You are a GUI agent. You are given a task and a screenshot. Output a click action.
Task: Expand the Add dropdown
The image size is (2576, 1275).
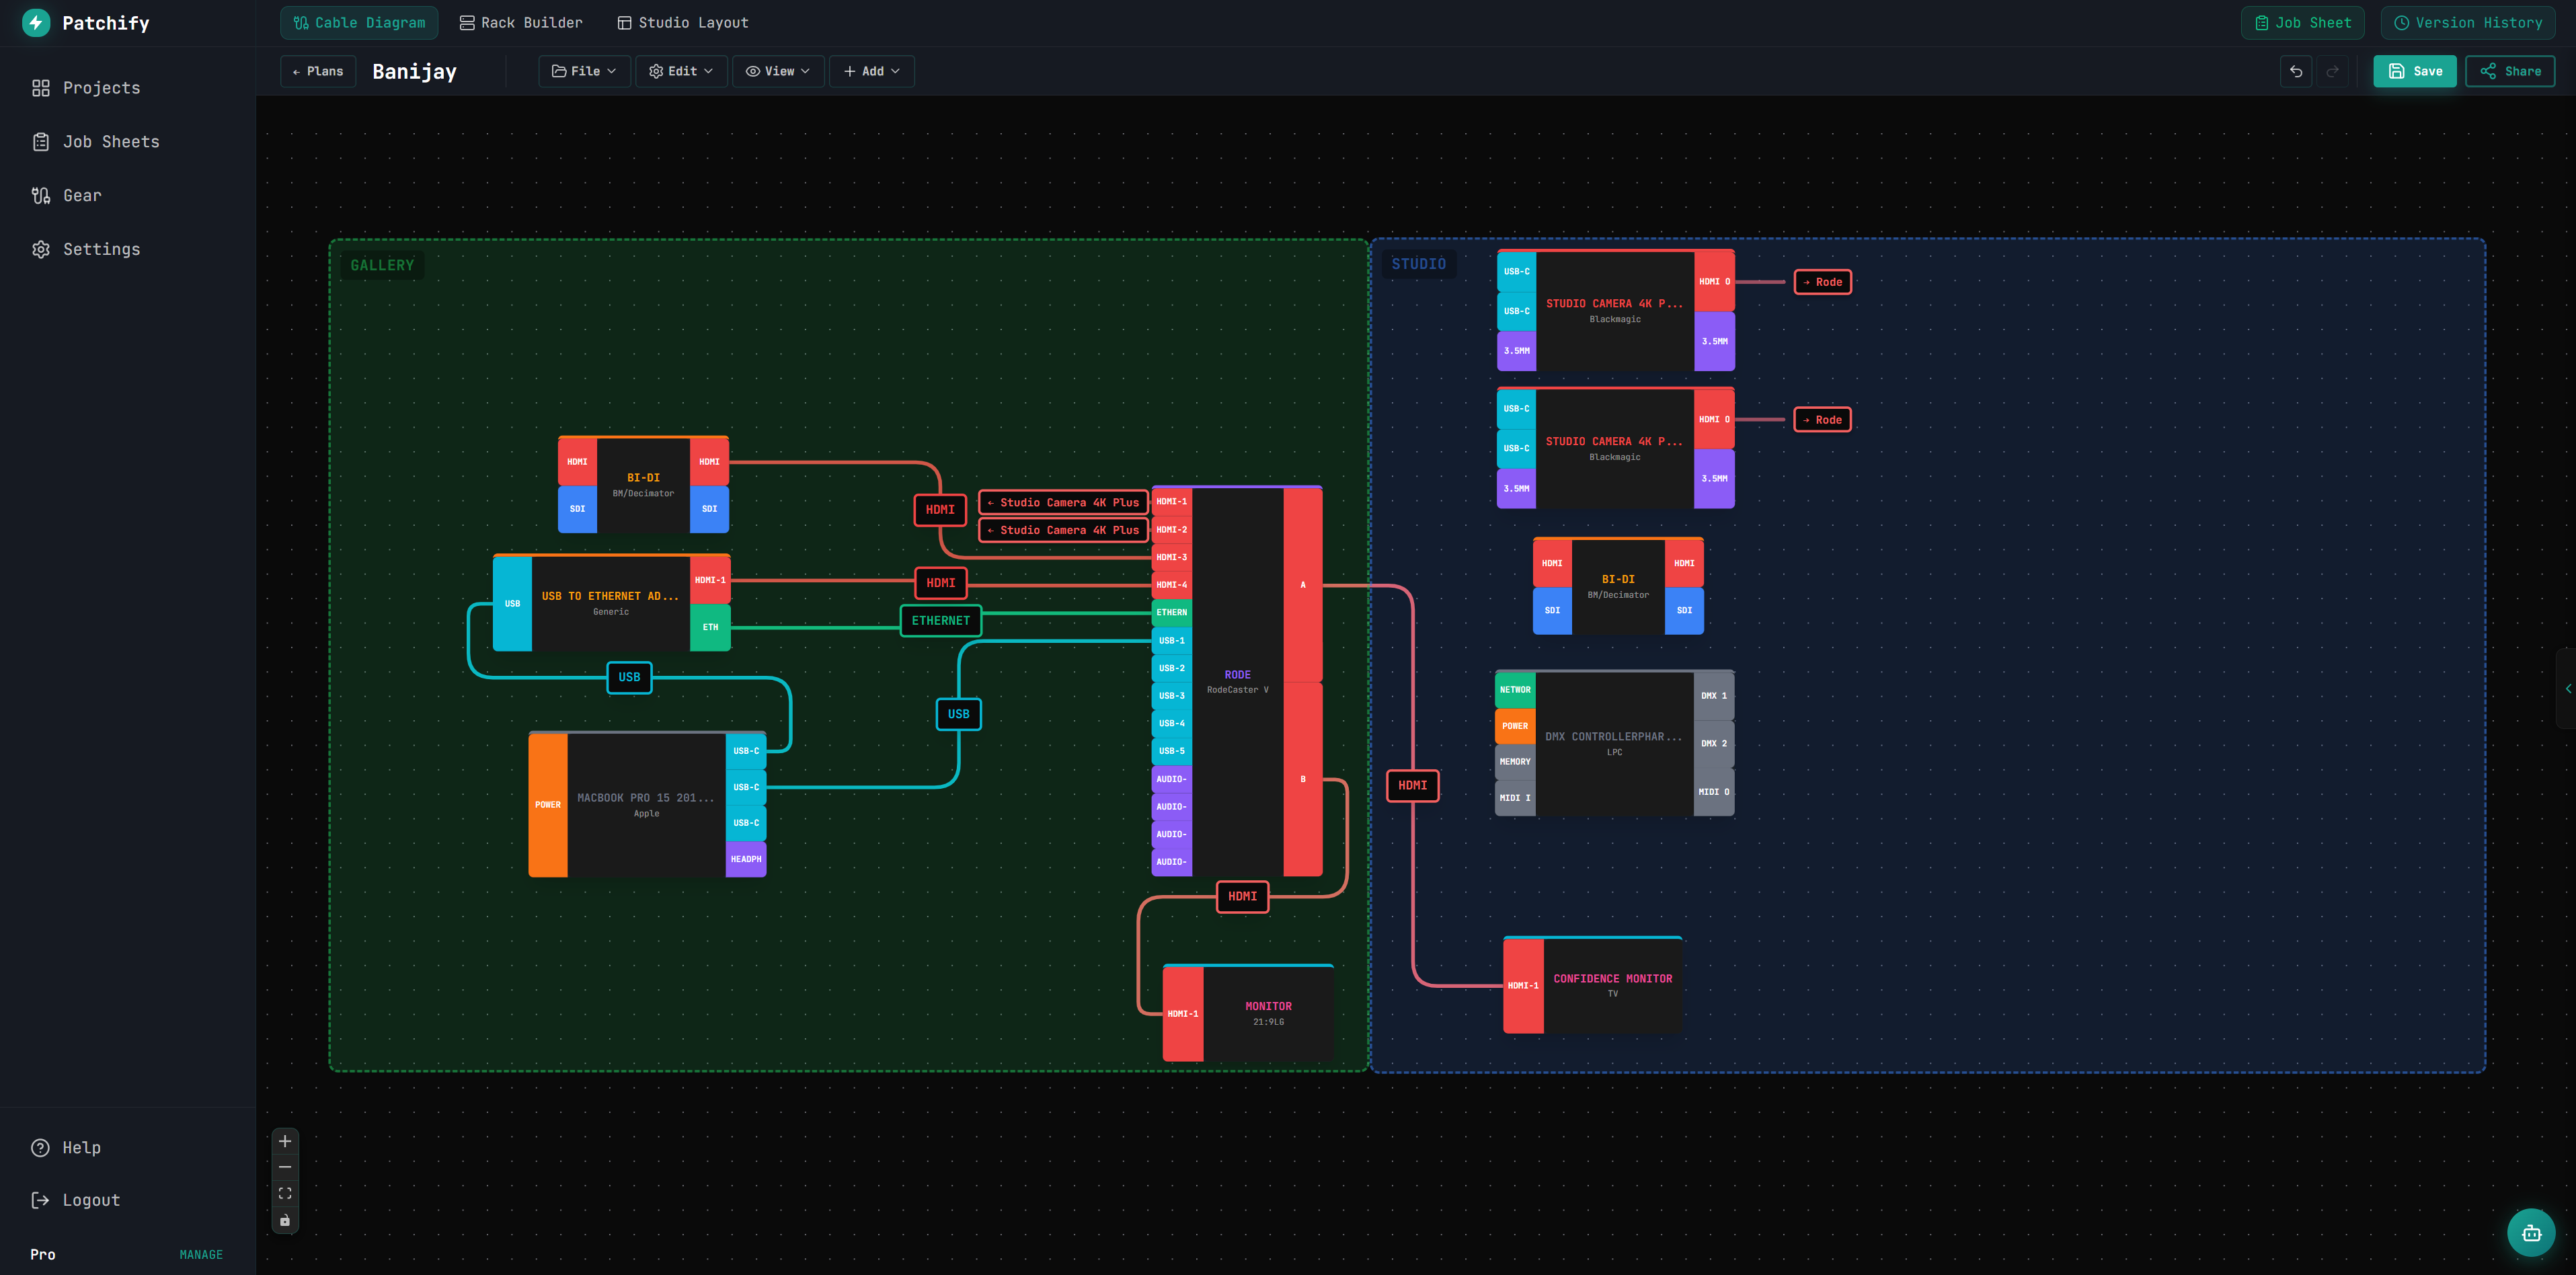click(x=870, y=71)
